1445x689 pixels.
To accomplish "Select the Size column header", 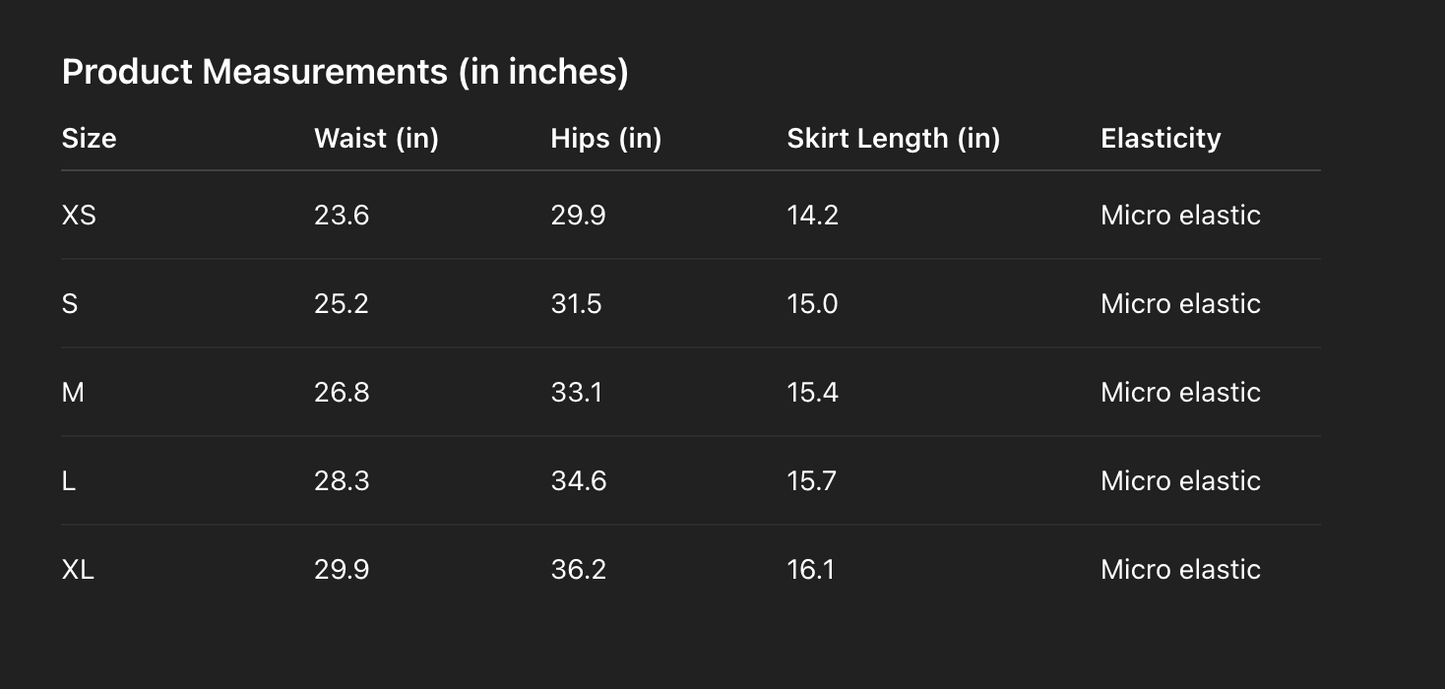I will click(89, 138).
